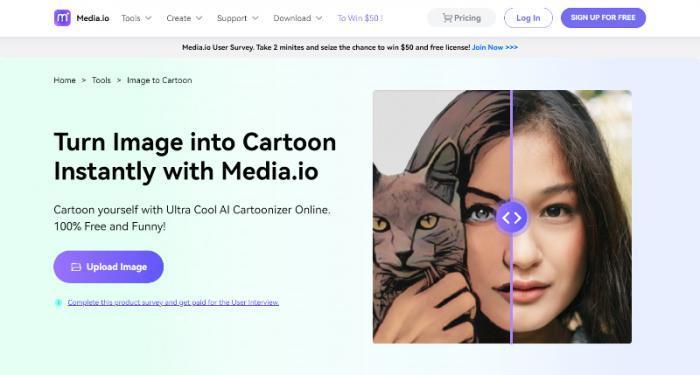Click the image icon inside Upload Image
The width and height of the screenshot is (700, 375).
tap(76, 267)
